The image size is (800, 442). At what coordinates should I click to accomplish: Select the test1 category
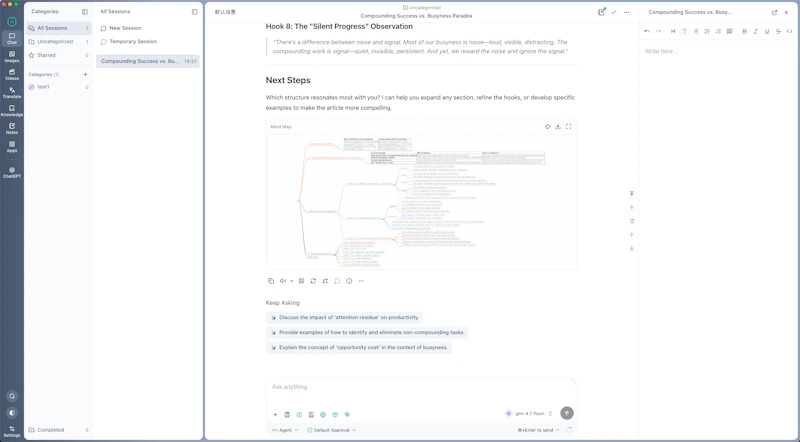point(59,87)
